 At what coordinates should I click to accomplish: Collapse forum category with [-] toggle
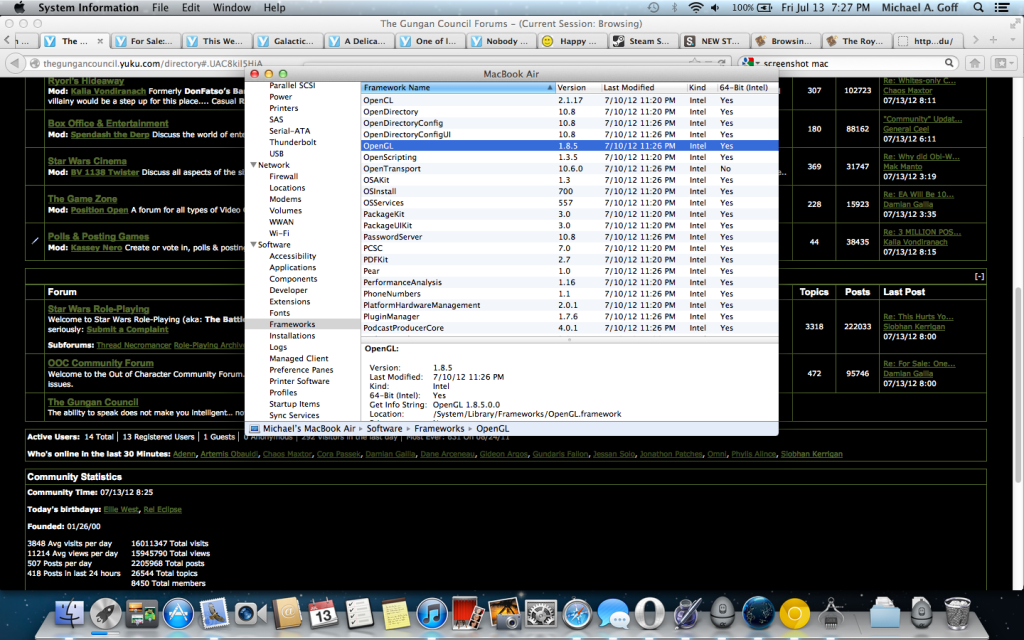pos(979,276)
